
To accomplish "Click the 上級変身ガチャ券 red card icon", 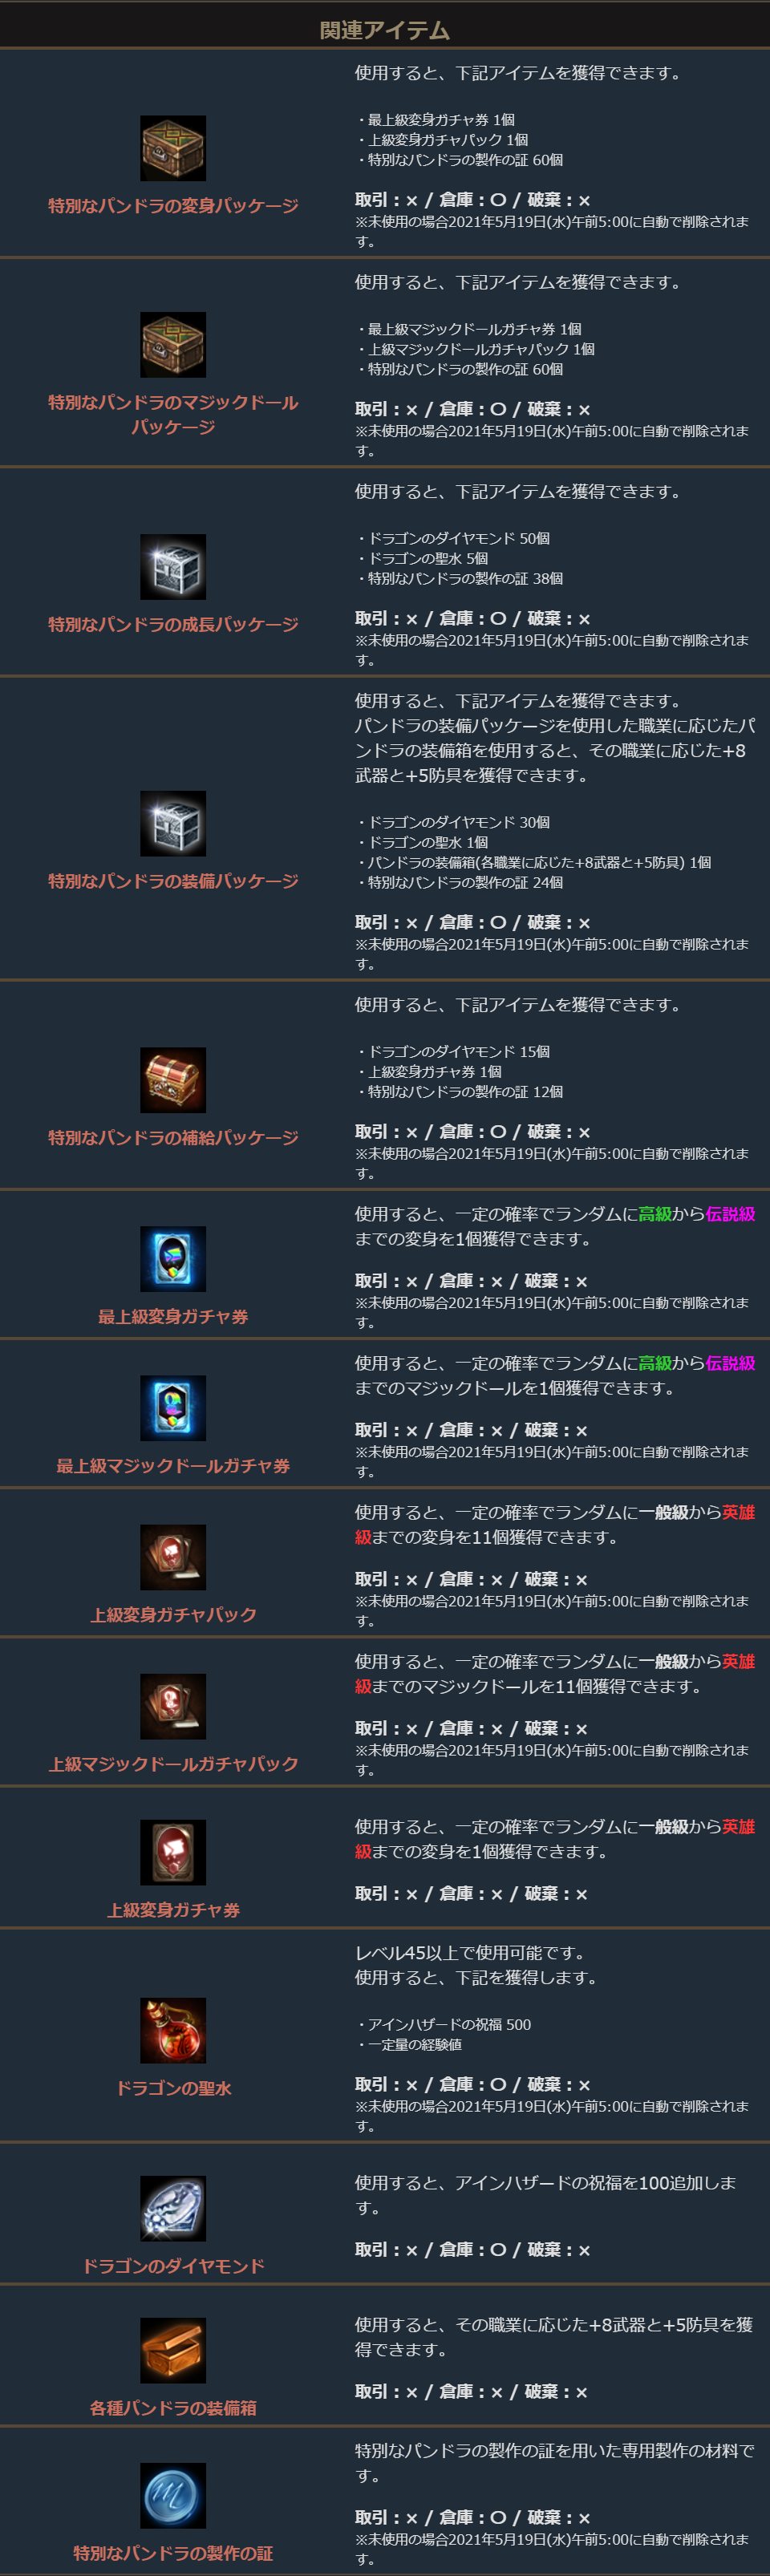I will tap(173, 1852).
